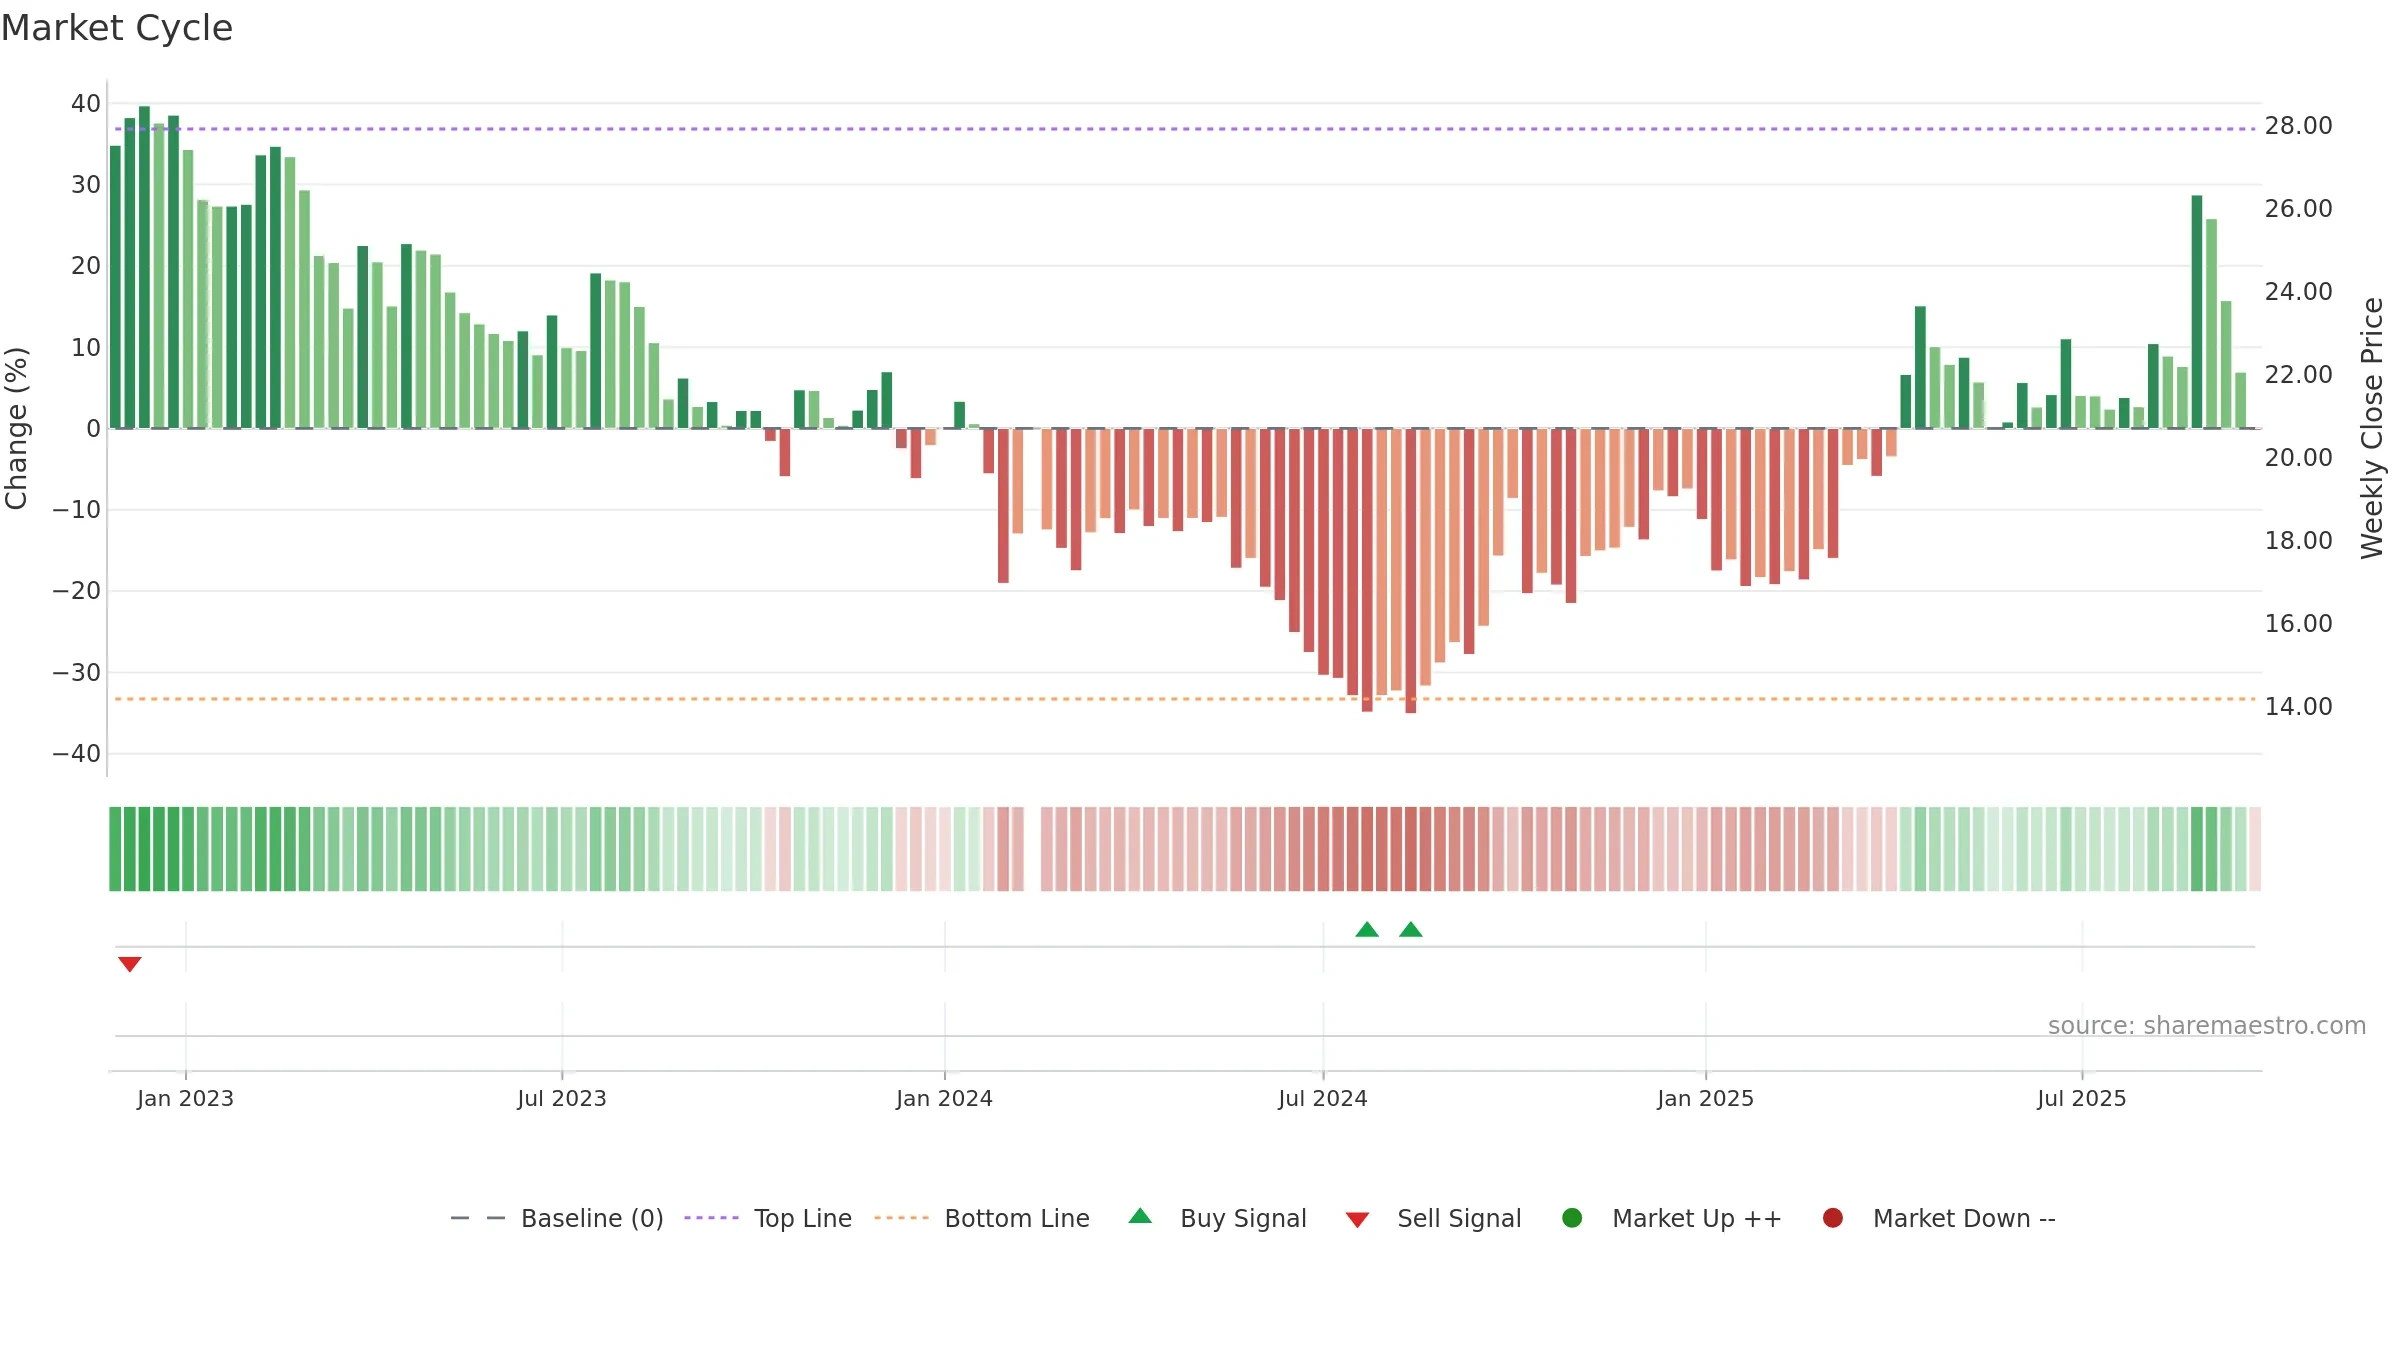Click the orange dotted bottom line on the chart
Screen dimensions: 2400x1350
(x=1185, y=699)
